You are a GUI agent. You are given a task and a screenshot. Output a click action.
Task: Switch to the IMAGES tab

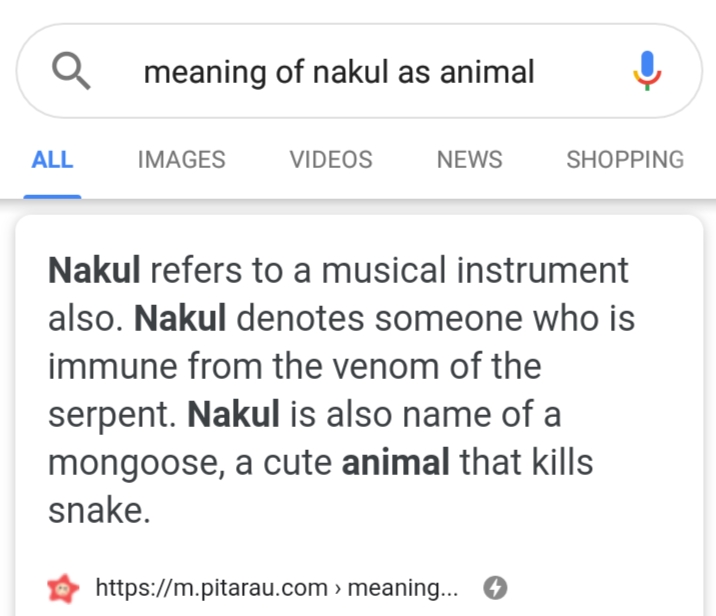181,160
